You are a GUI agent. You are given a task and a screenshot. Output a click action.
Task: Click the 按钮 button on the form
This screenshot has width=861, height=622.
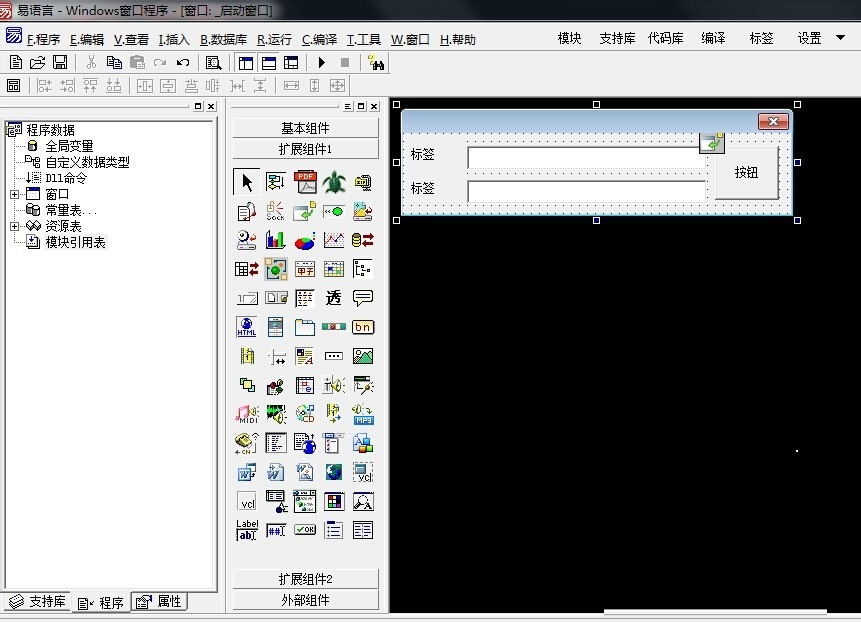[x=746, y=172]
